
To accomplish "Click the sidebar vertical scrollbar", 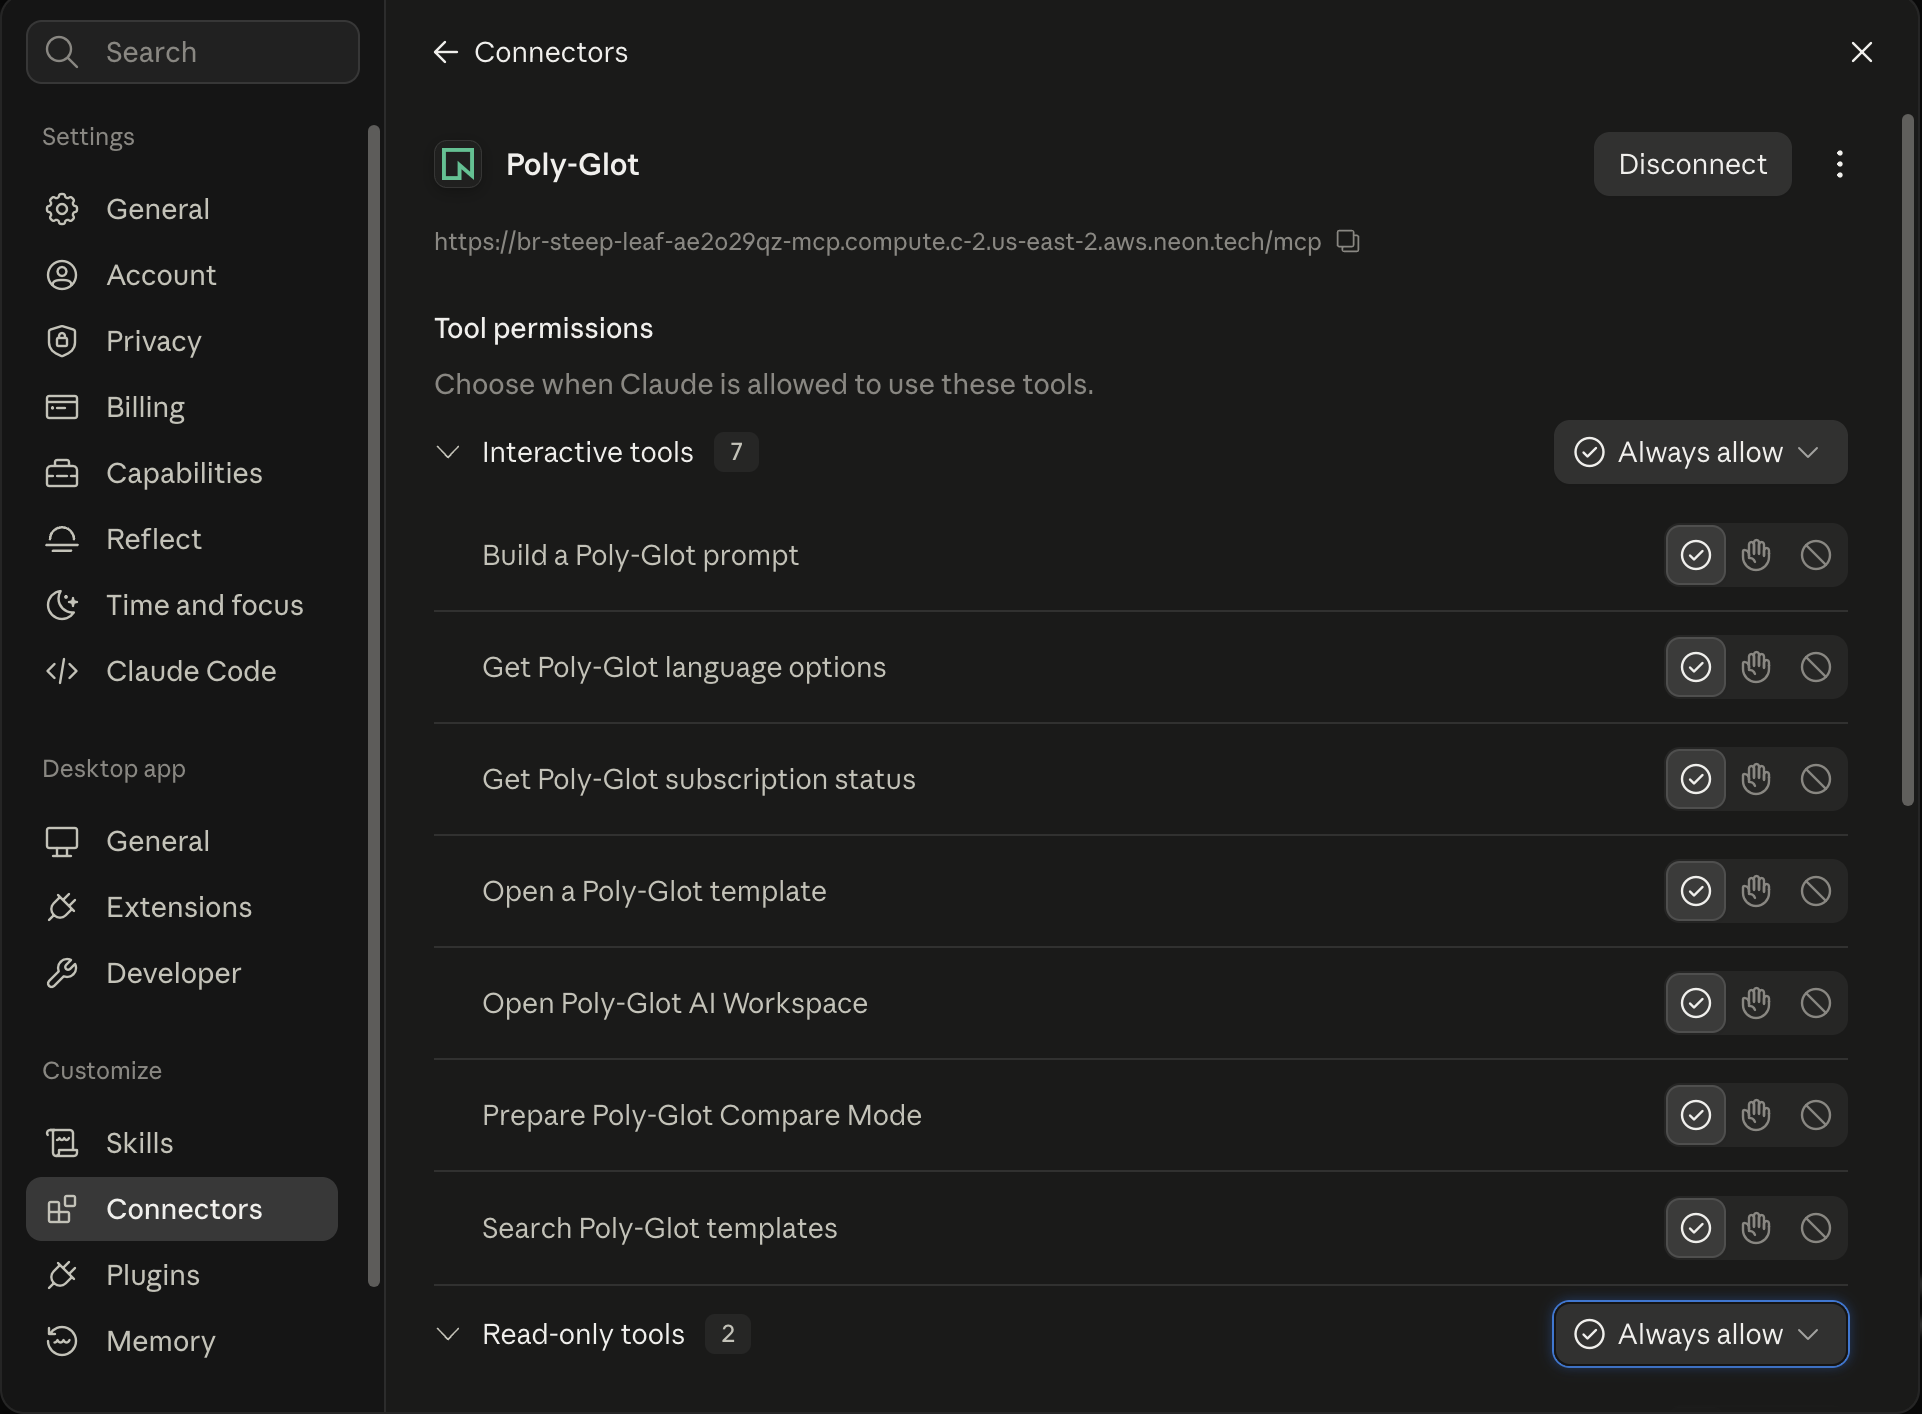I will (x=374, y=706).
